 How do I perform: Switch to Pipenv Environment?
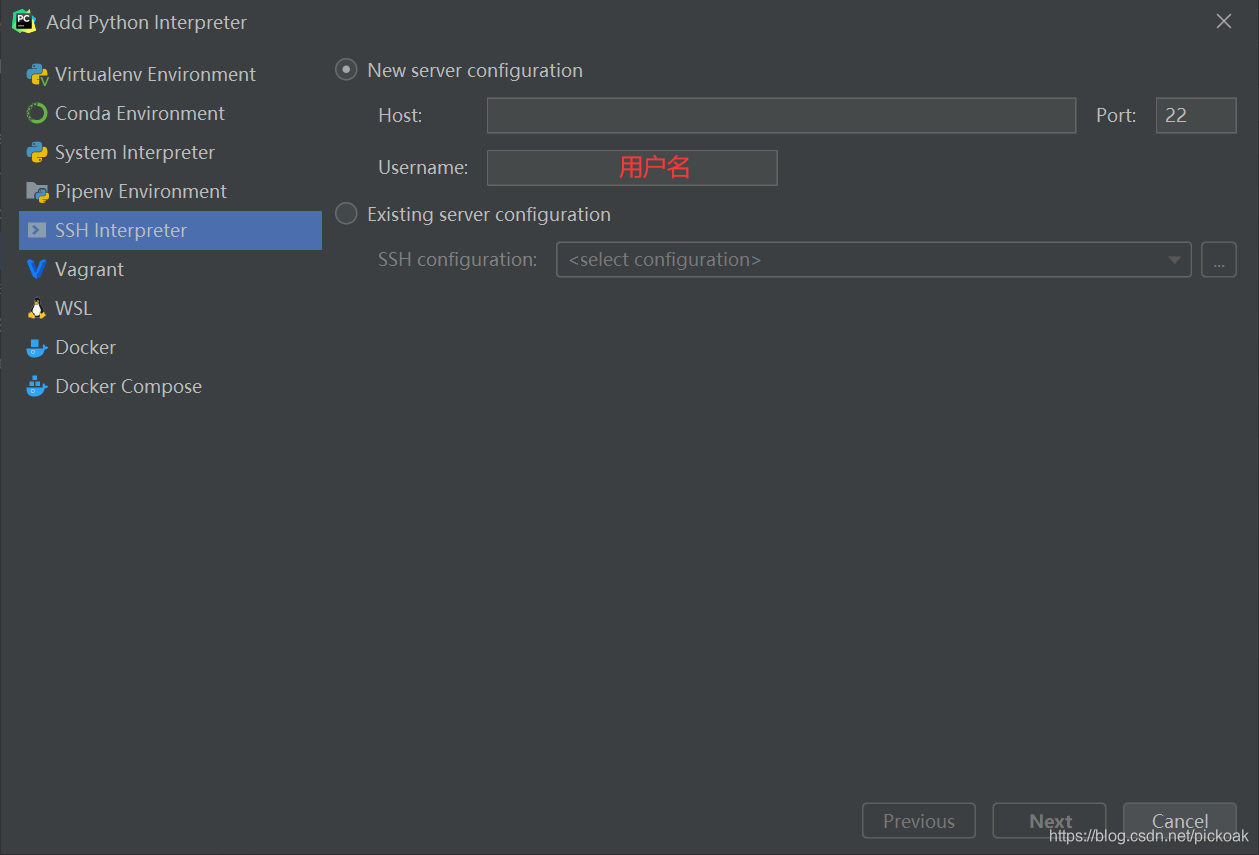pos(170,192)
